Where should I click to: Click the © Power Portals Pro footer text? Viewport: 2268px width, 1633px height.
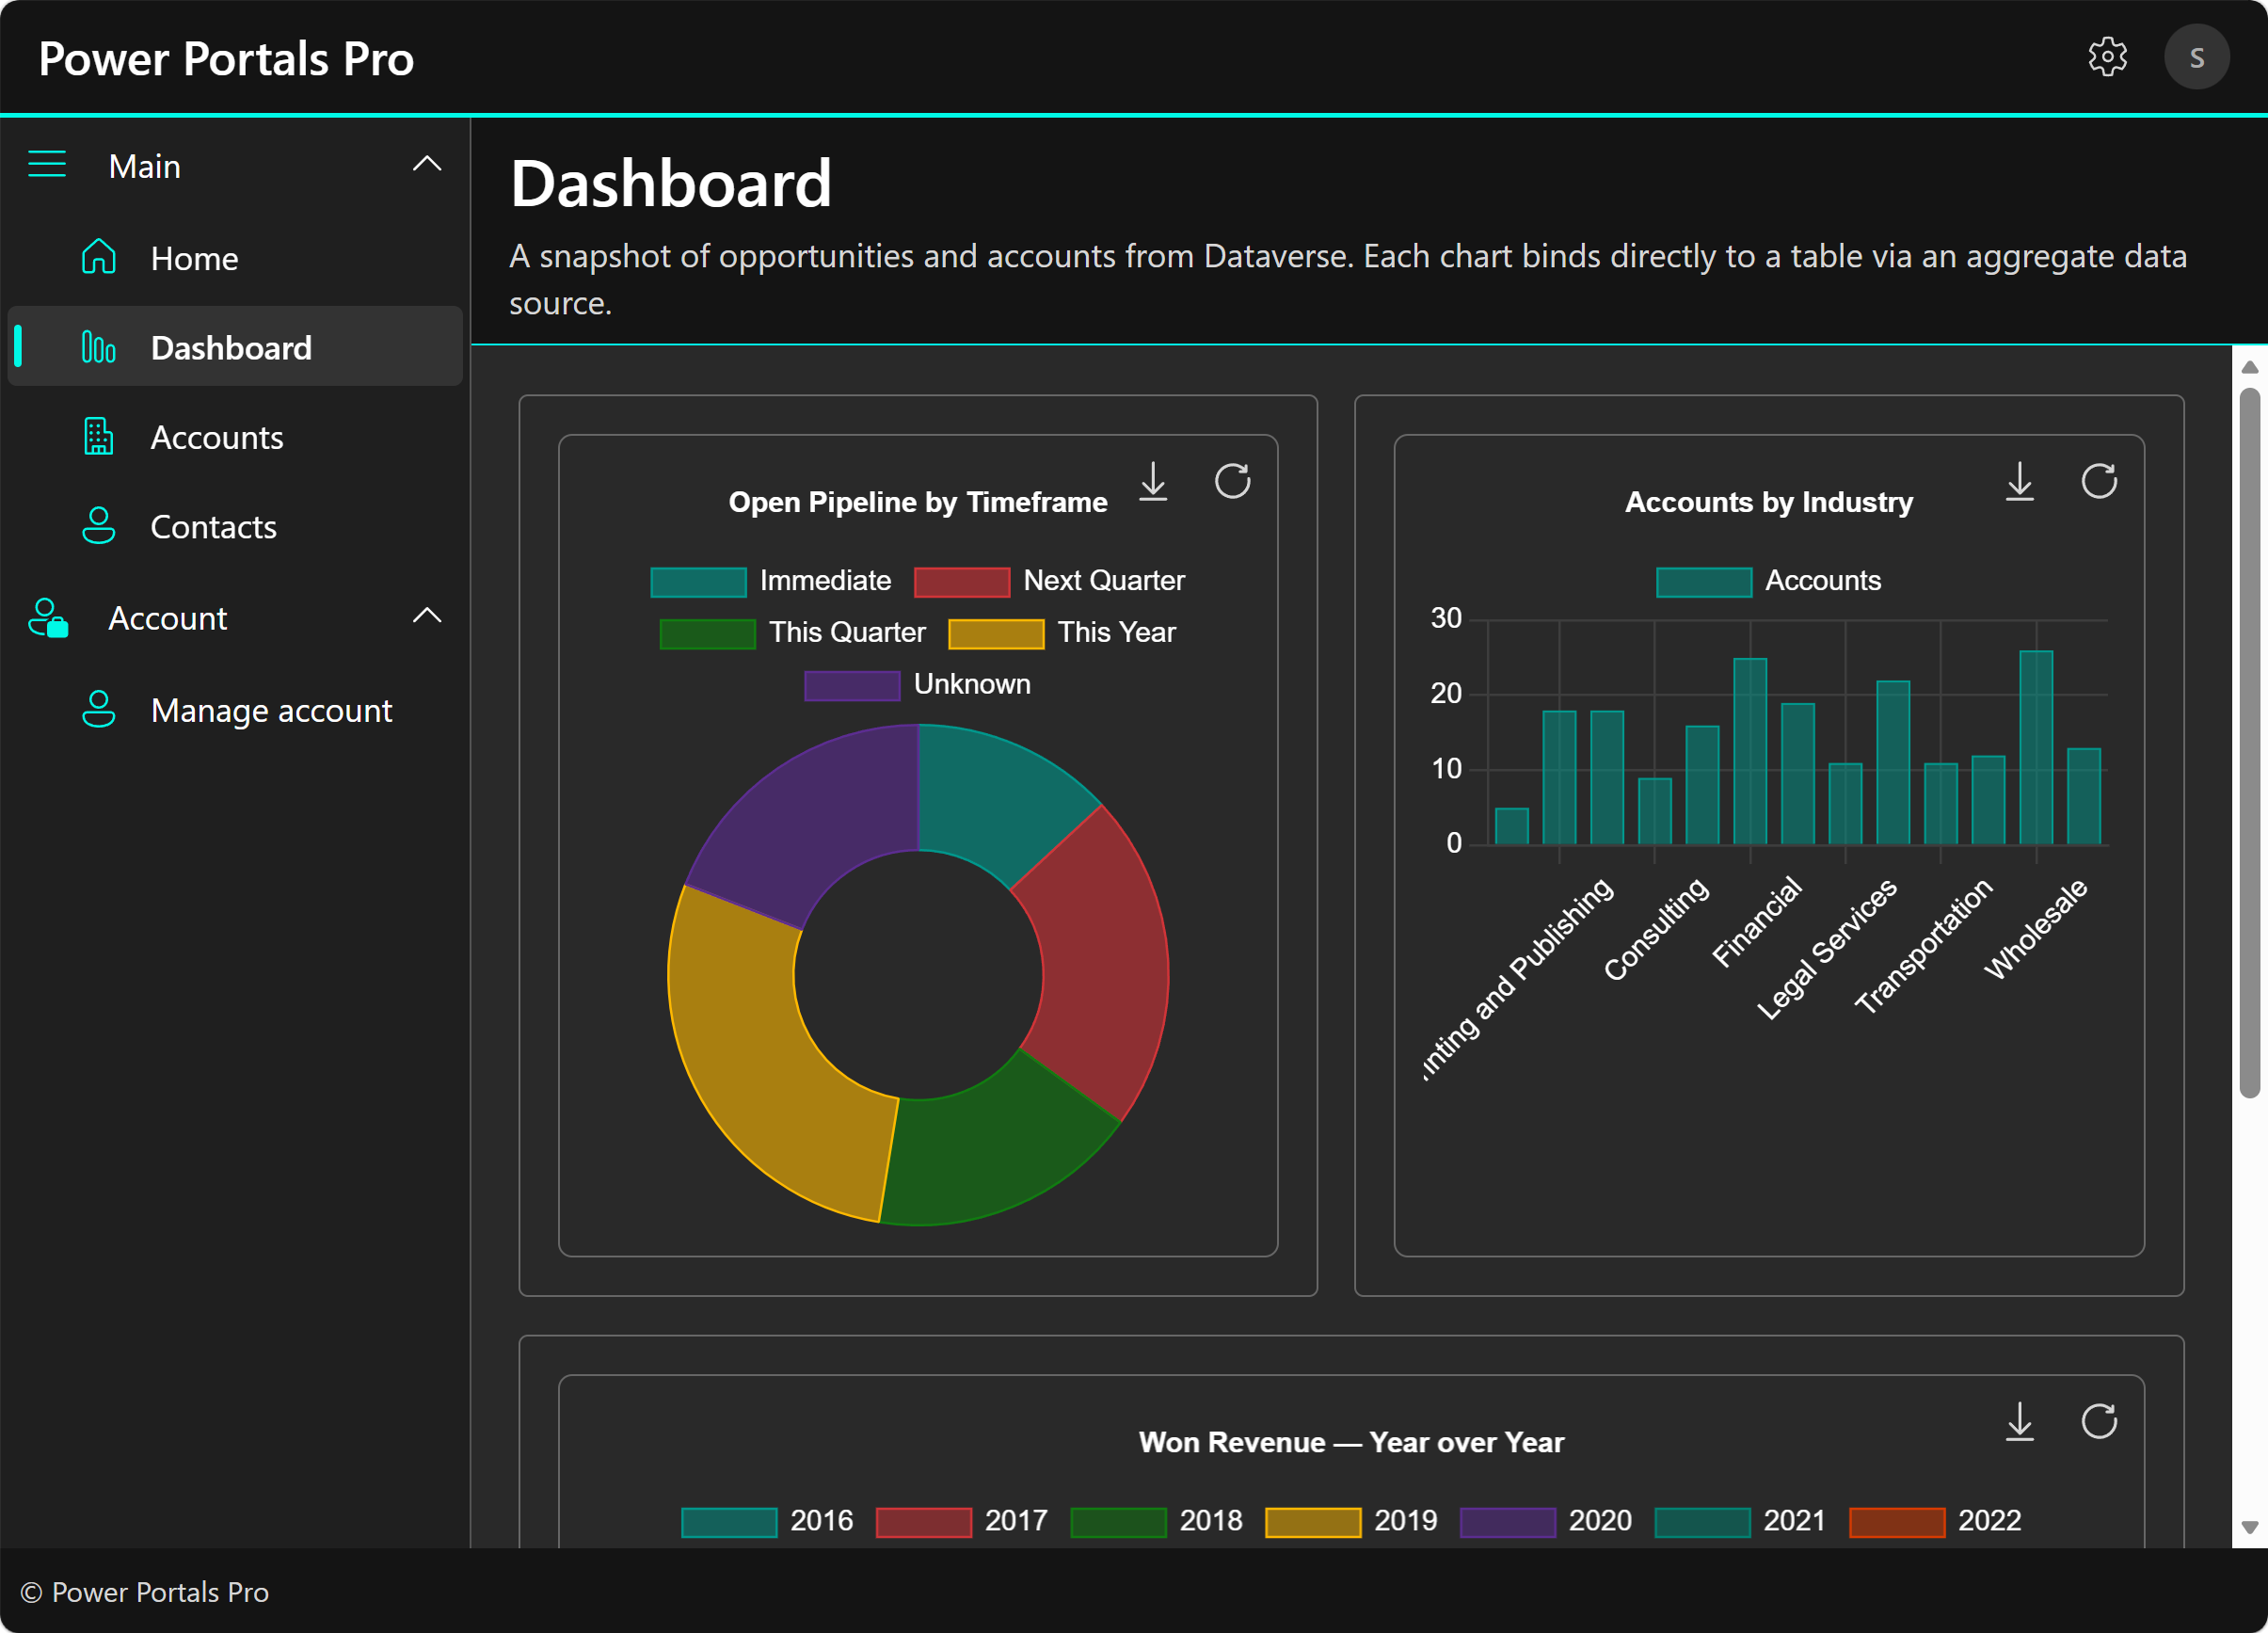point(145,1592)
